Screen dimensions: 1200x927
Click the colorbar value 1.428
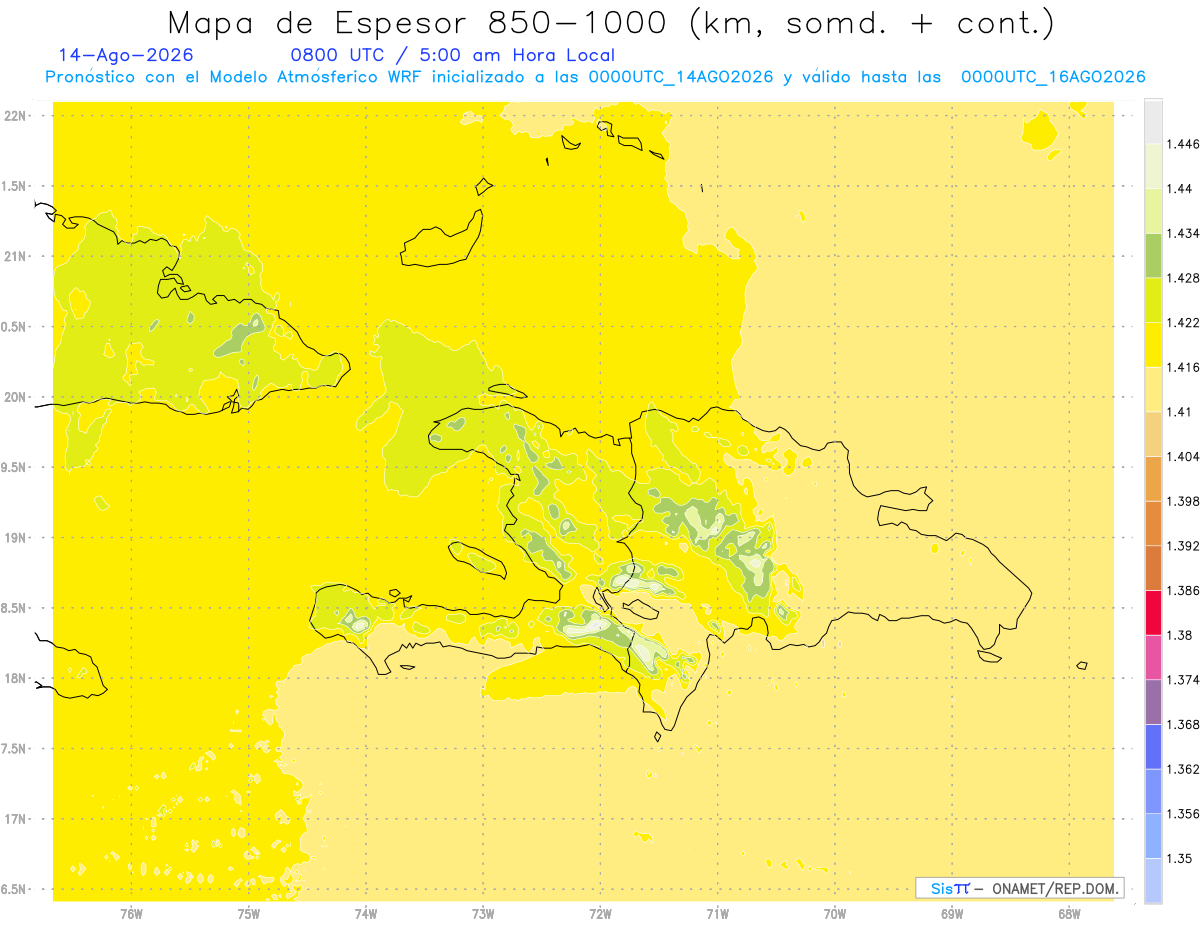pyautogui.click(x=1185, y=278)
